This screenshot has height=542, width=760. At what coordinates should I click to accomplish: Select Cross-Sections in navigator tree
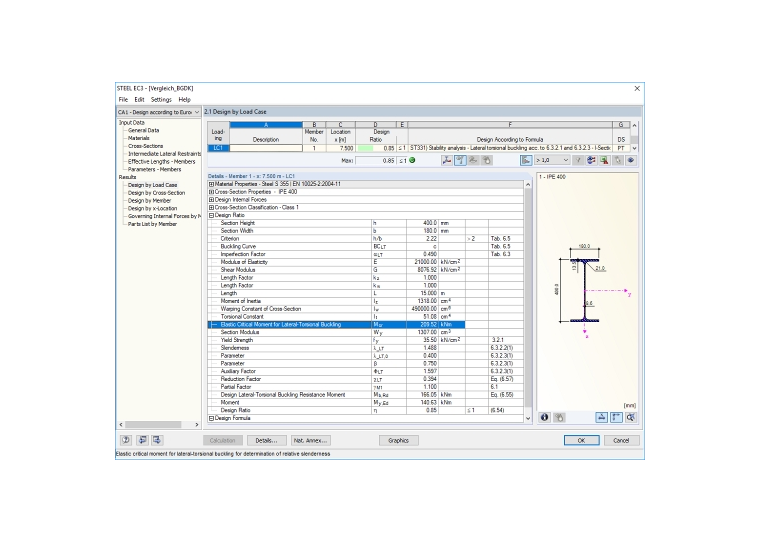(145, 146)
